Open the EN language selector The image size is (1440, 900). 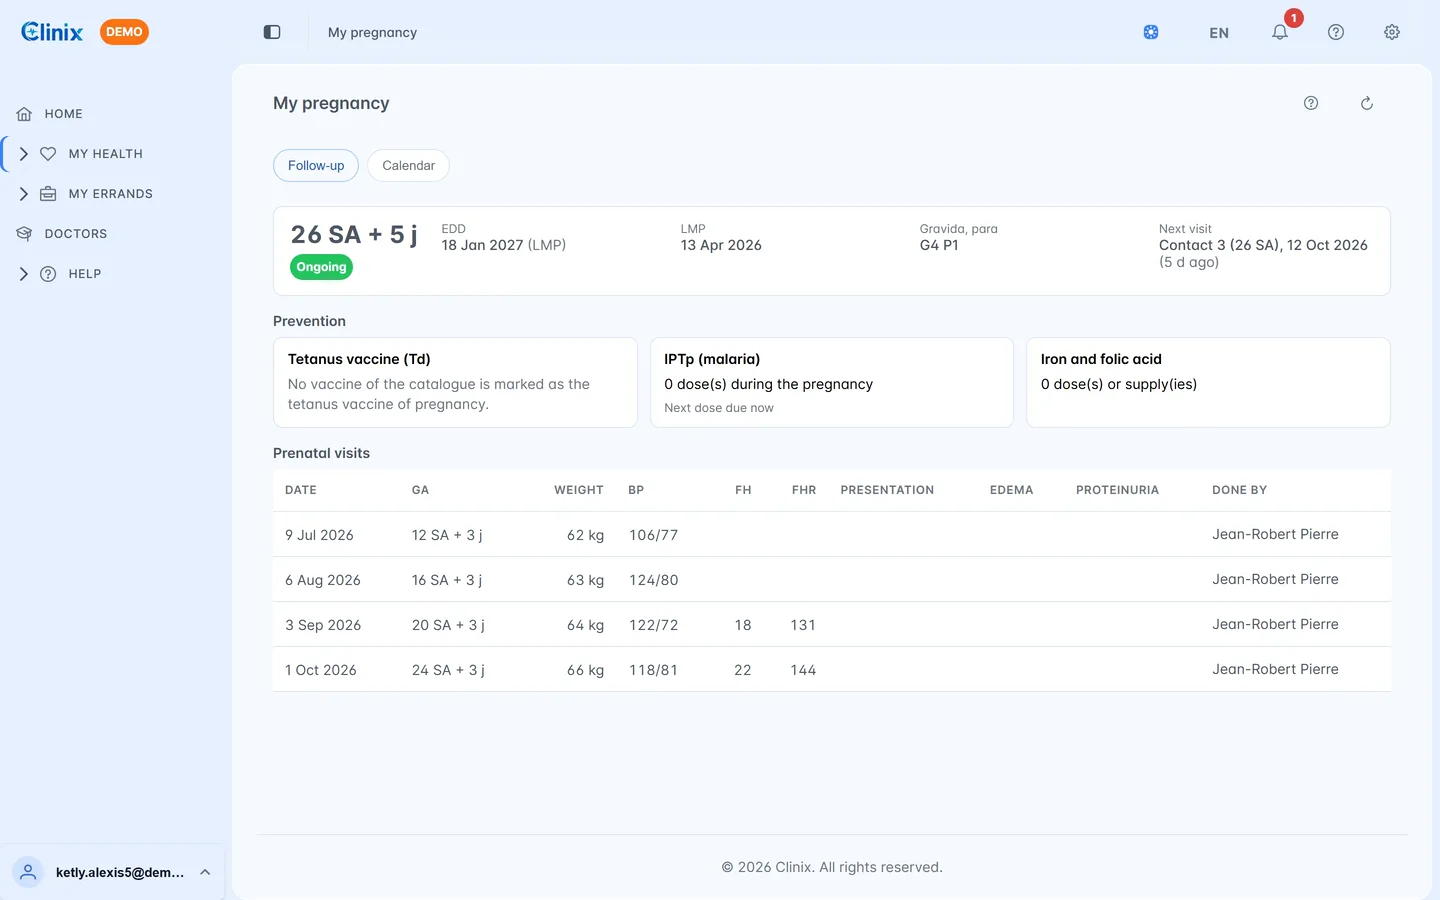point(1219,33)
